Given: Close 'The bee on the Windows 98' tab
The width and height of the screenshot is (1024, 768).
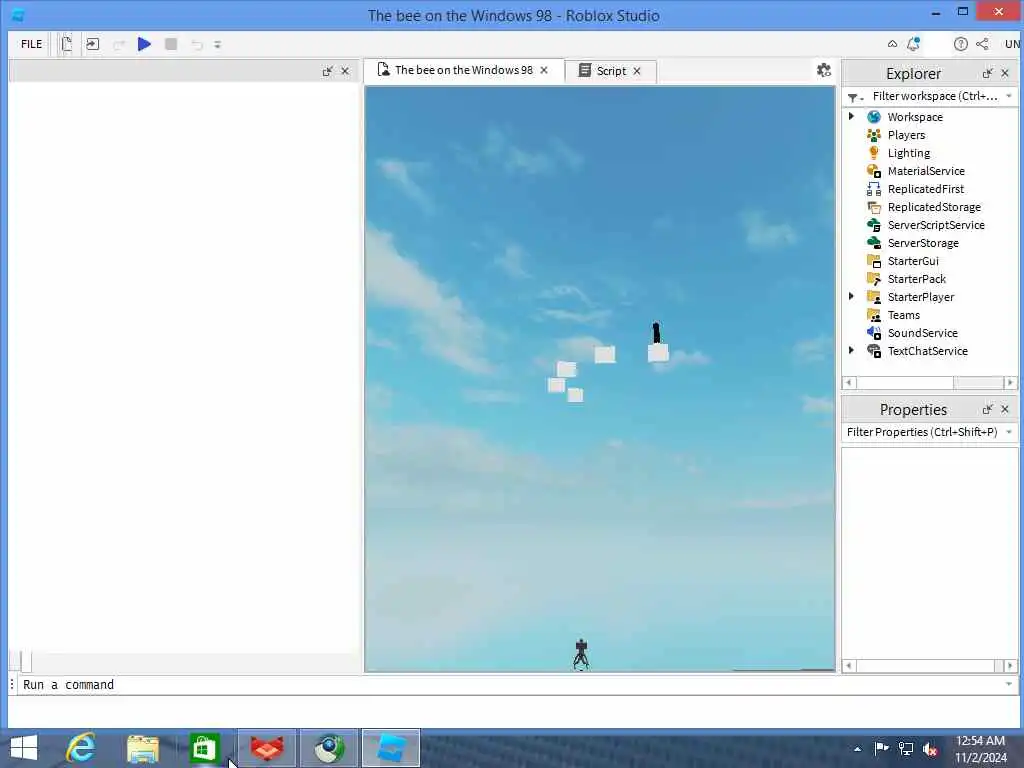Looking at the screenshot, I should (544, 71).
